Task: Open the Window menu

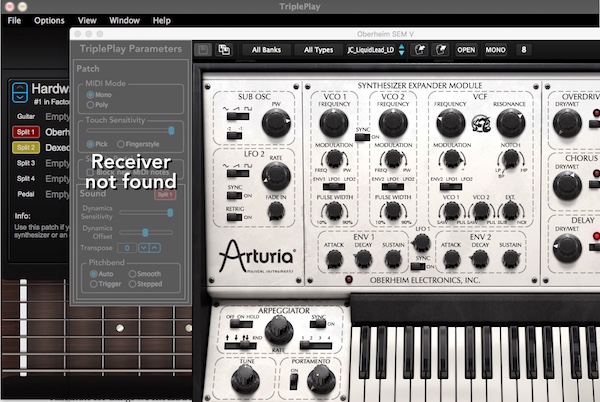Action: click(124, 21)
